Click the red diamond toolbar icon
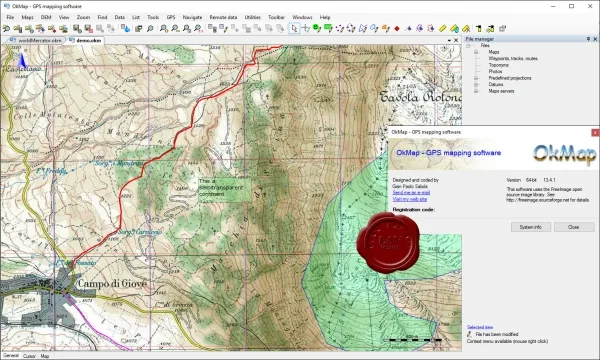 pyautogui.click(x=397, y=29)
